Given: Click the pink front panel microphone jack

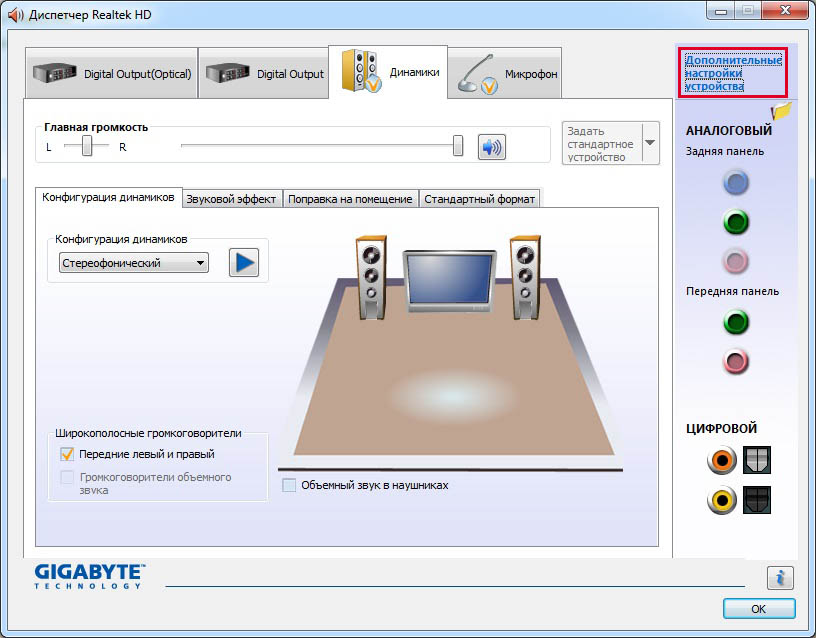Looking at the screenshot, I should pyautogui.click(x=736, y=361).
